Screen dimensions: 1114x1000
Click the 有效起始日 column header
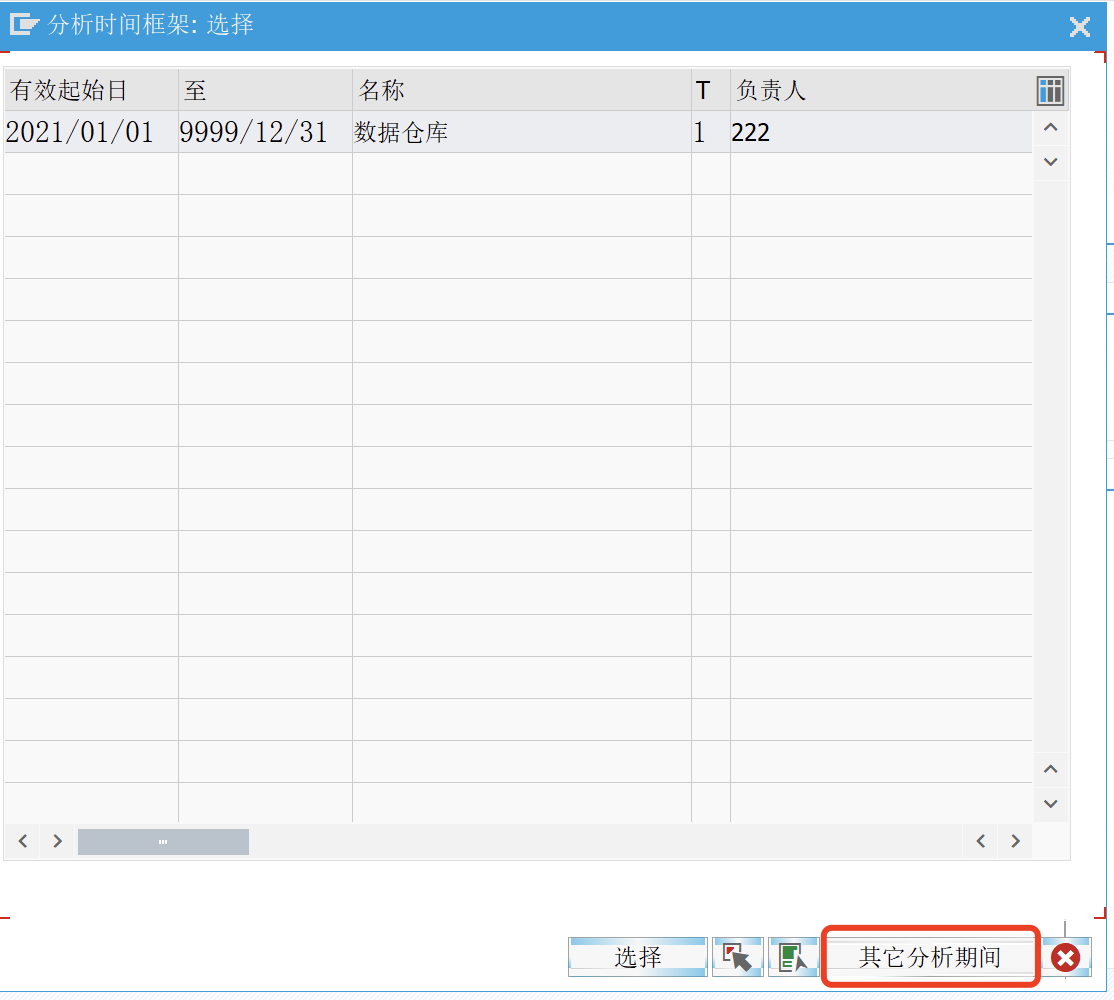60,91
